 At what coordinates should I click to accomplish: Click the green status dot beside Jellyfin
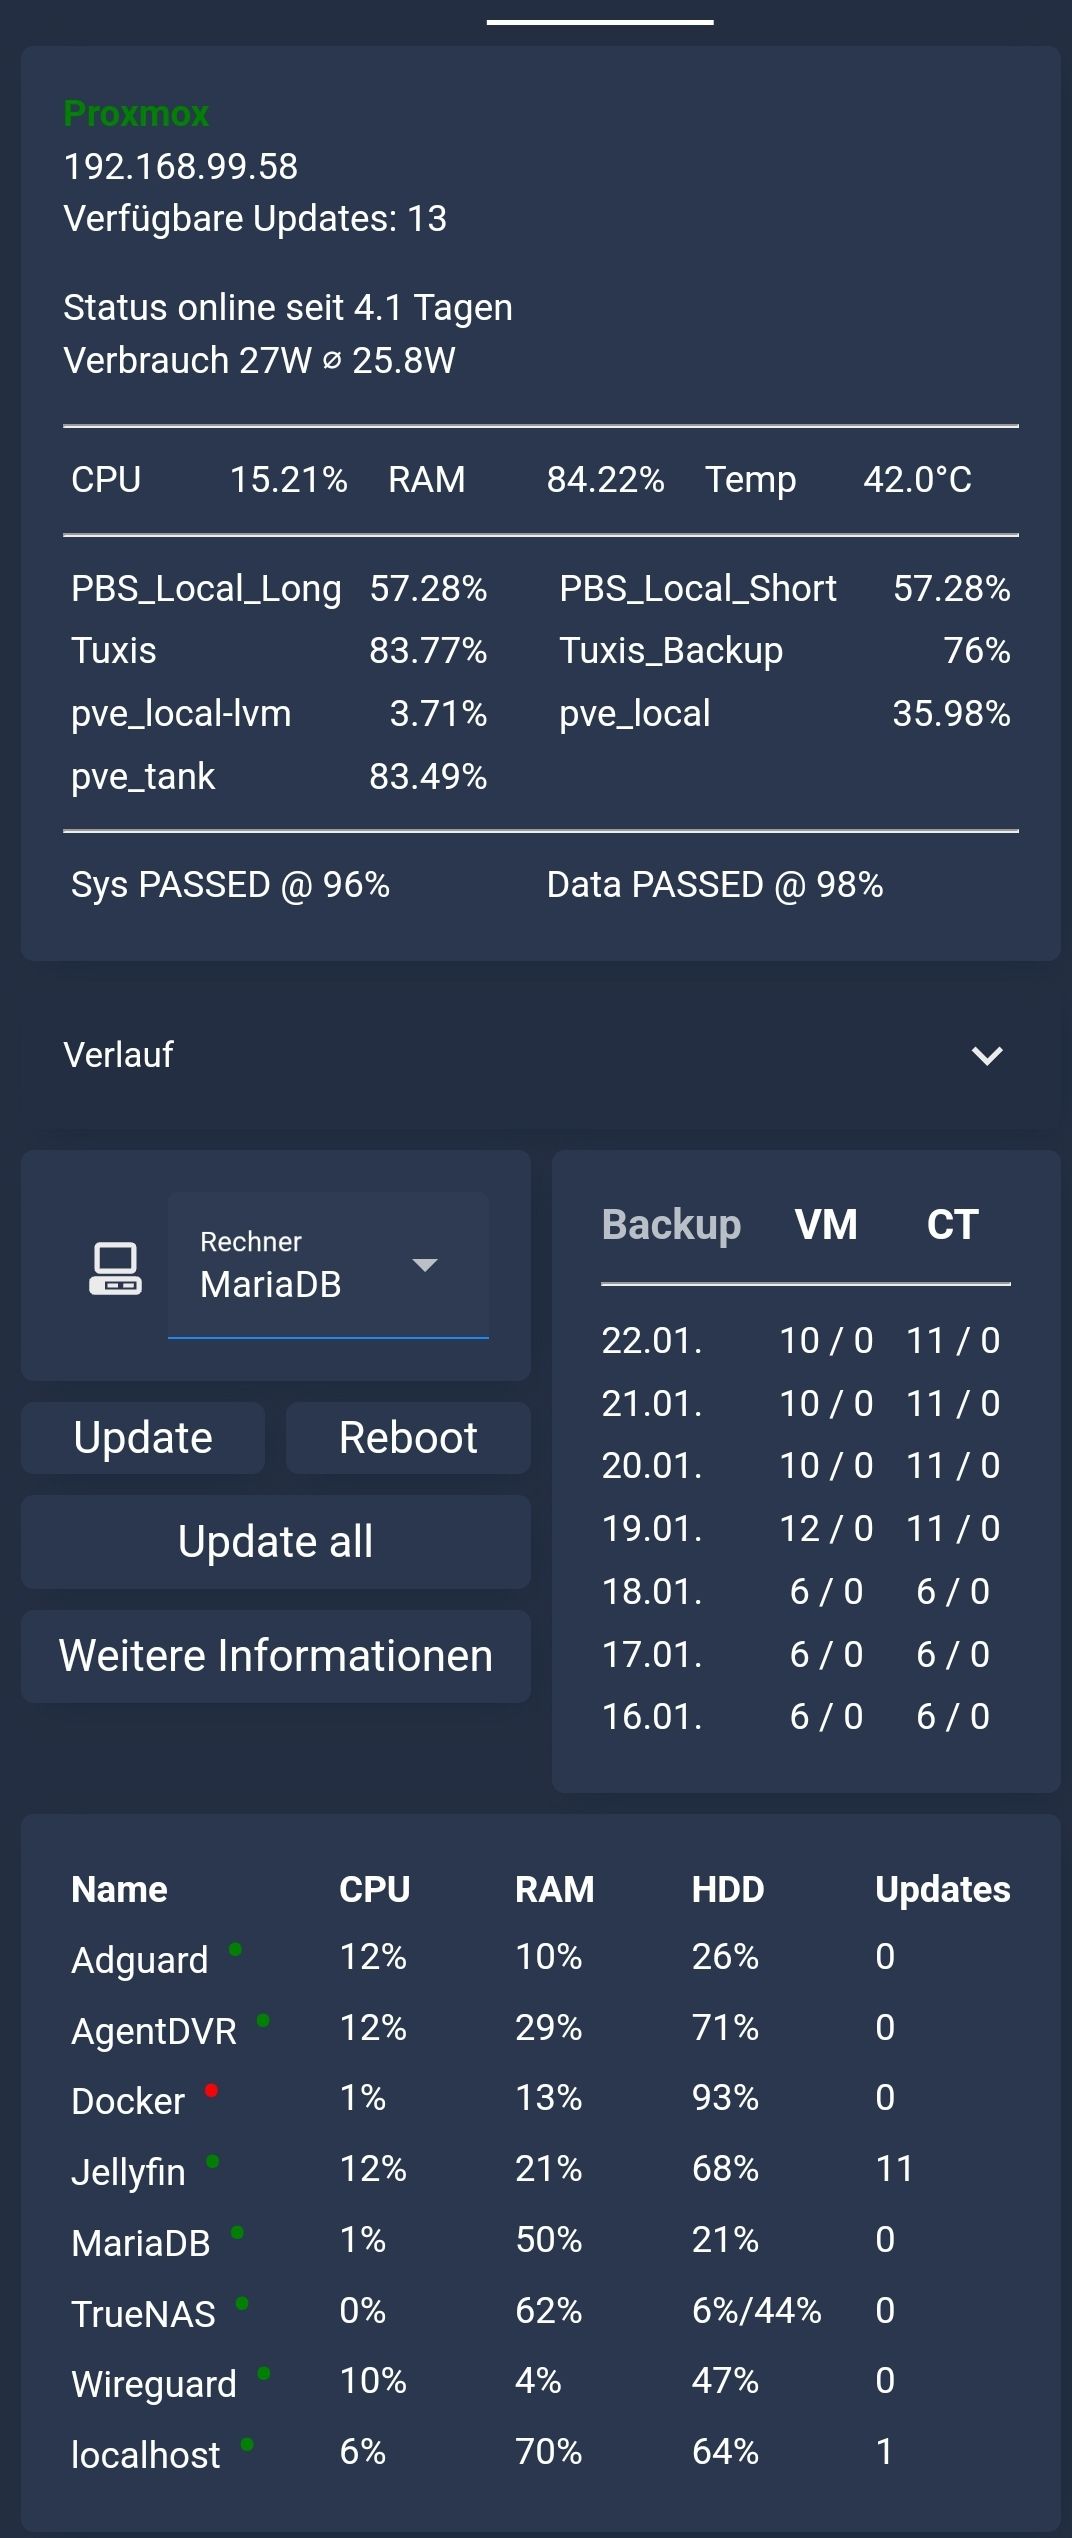coord(212,2161)
